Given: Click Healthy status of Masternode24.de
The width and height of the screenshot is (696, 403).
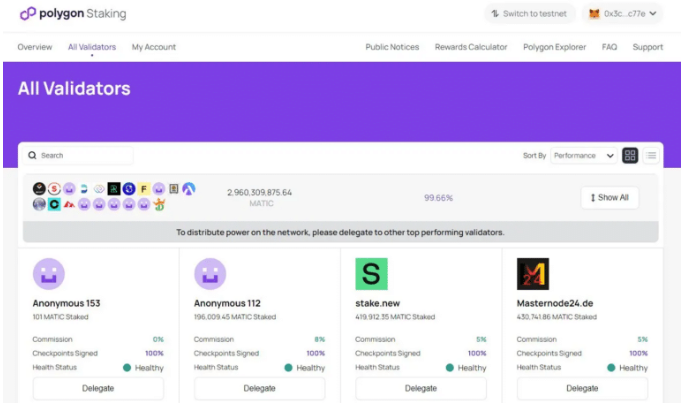Looking at the screenshot, I should coord(627,368).
